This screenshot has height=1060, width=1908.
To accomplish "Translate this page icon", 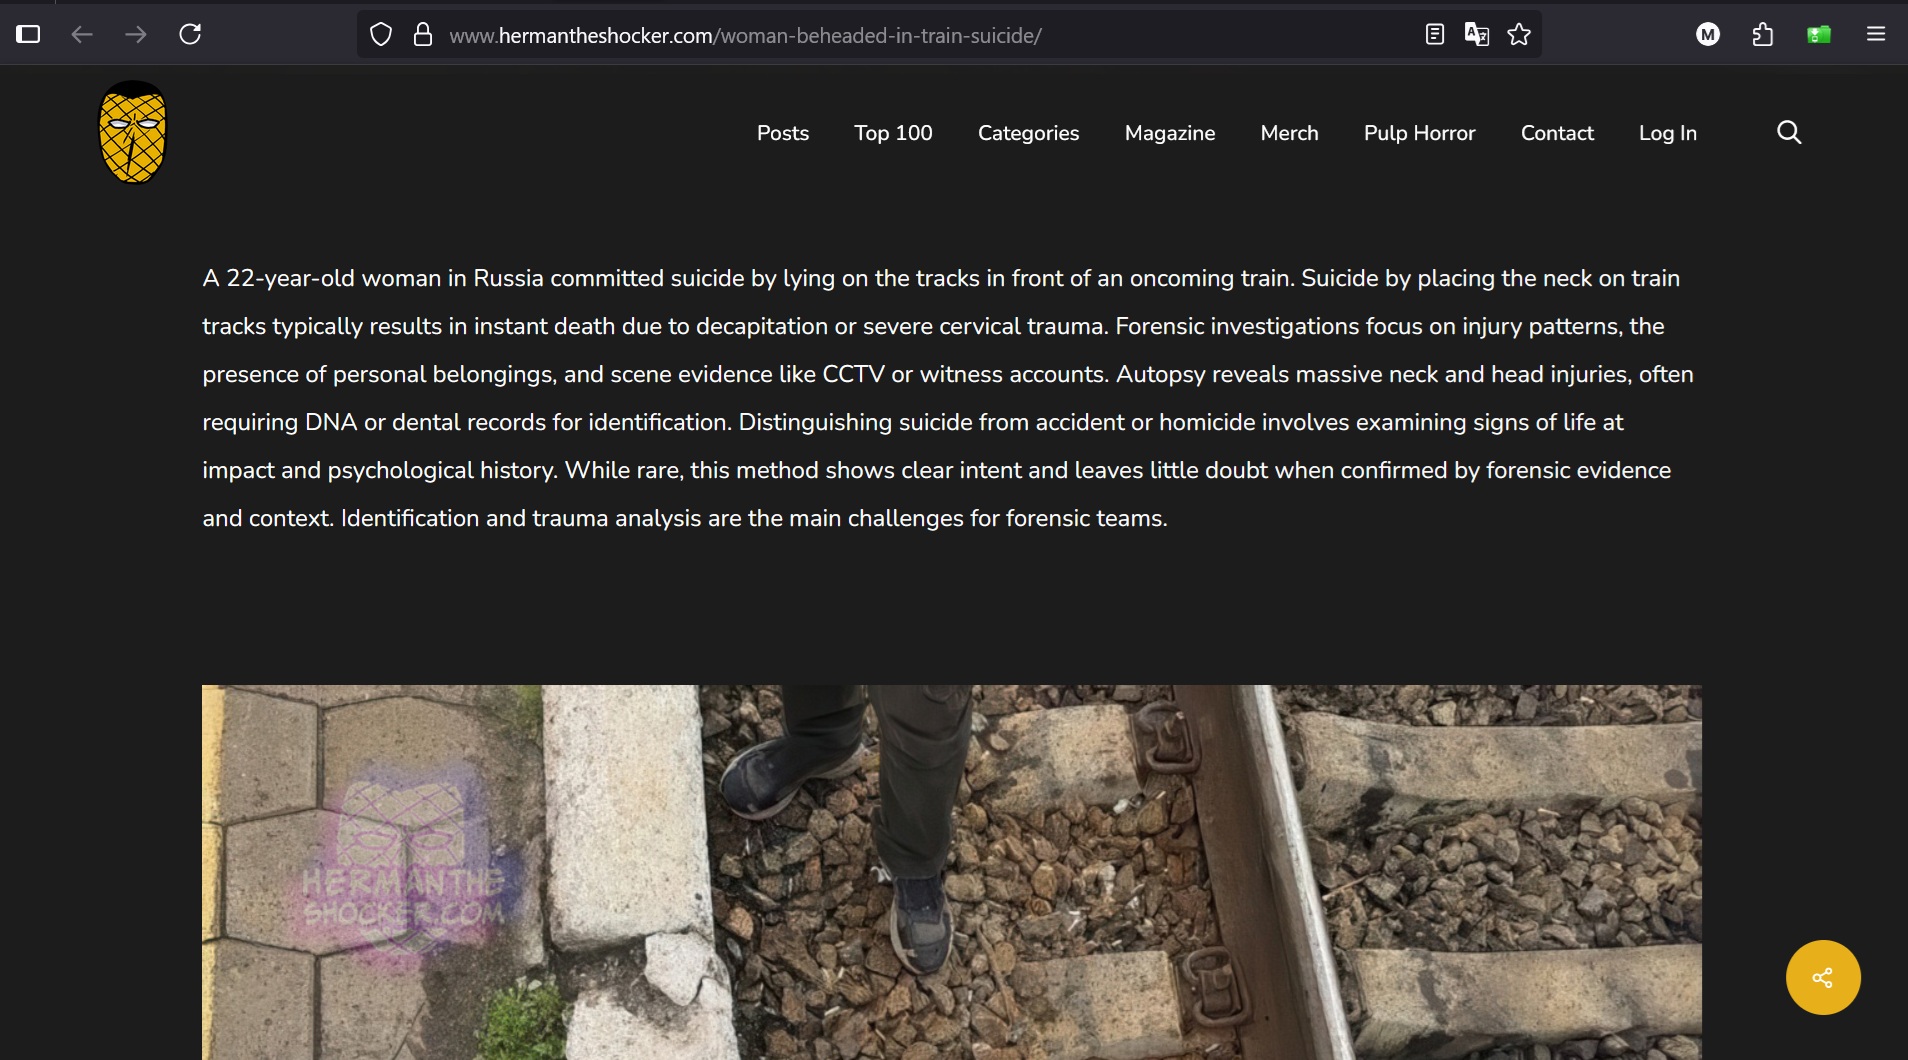I will (1477, 35).
